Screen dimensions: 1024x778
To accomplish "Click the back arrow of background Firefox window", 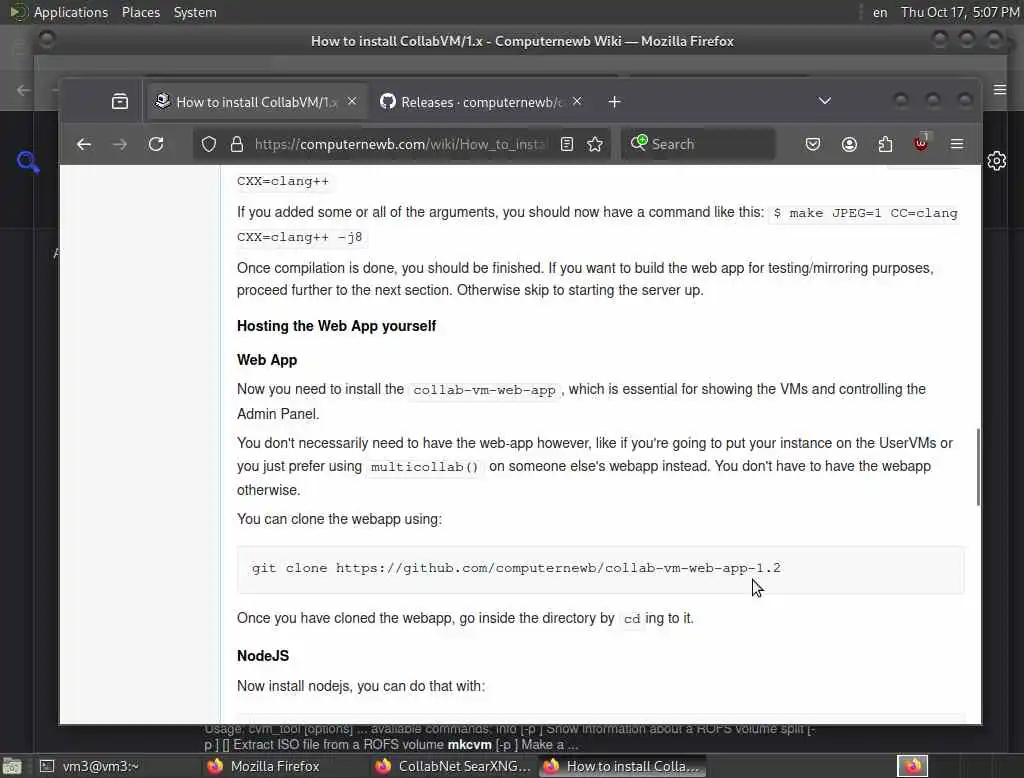I will [x=24, y=90].
